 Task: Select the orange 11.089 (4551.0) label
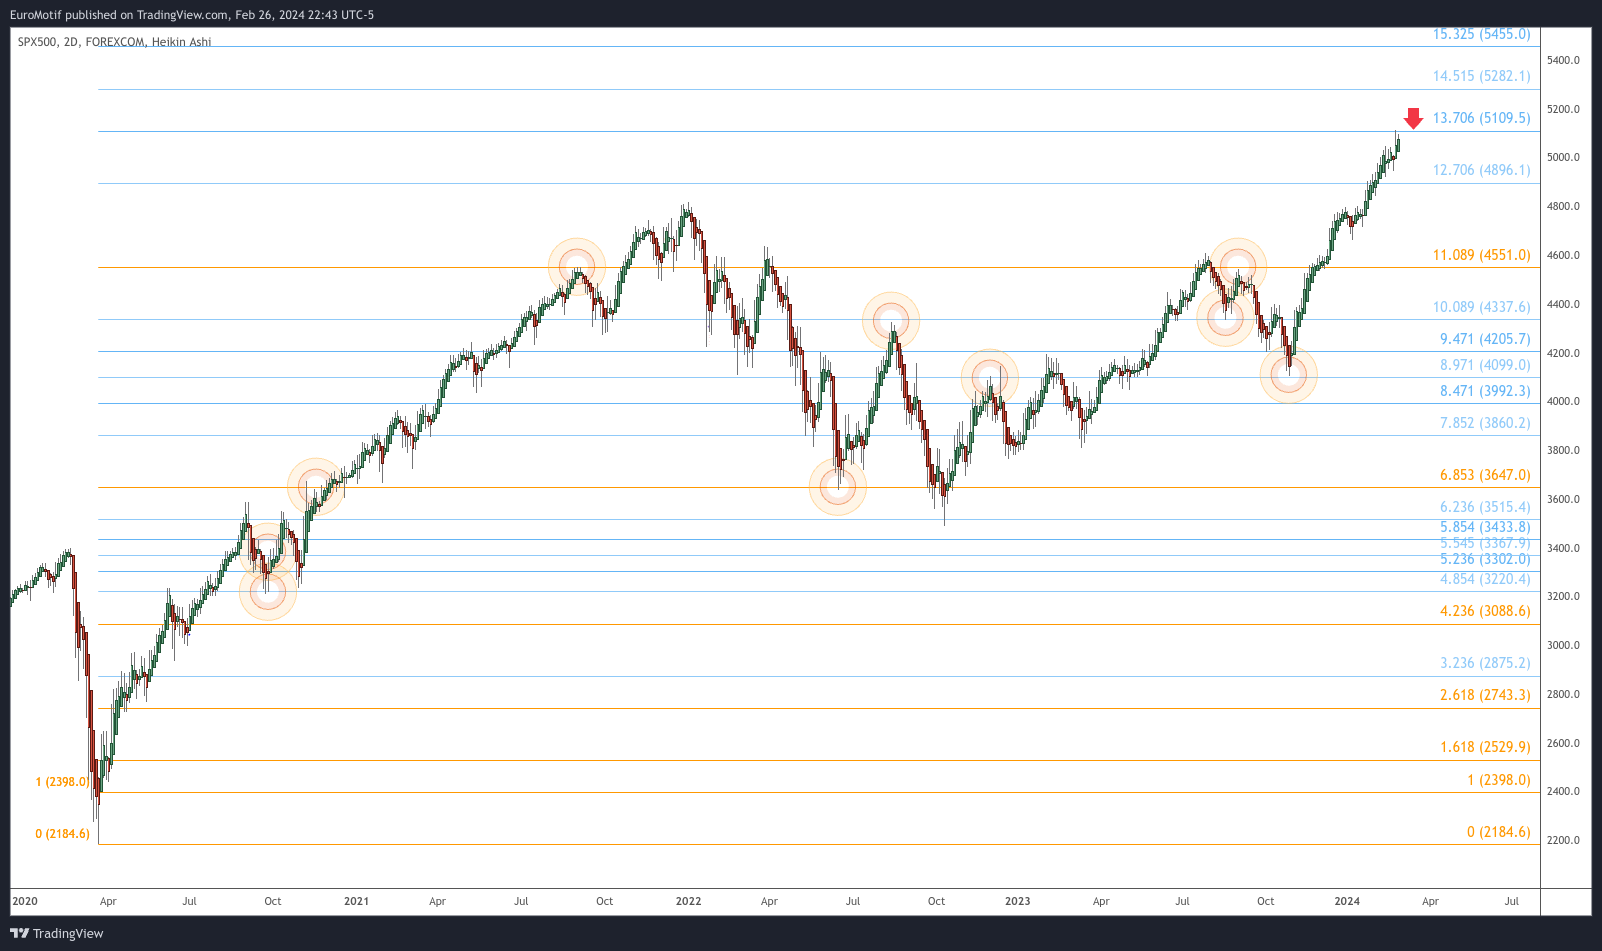click(1481, 255)
